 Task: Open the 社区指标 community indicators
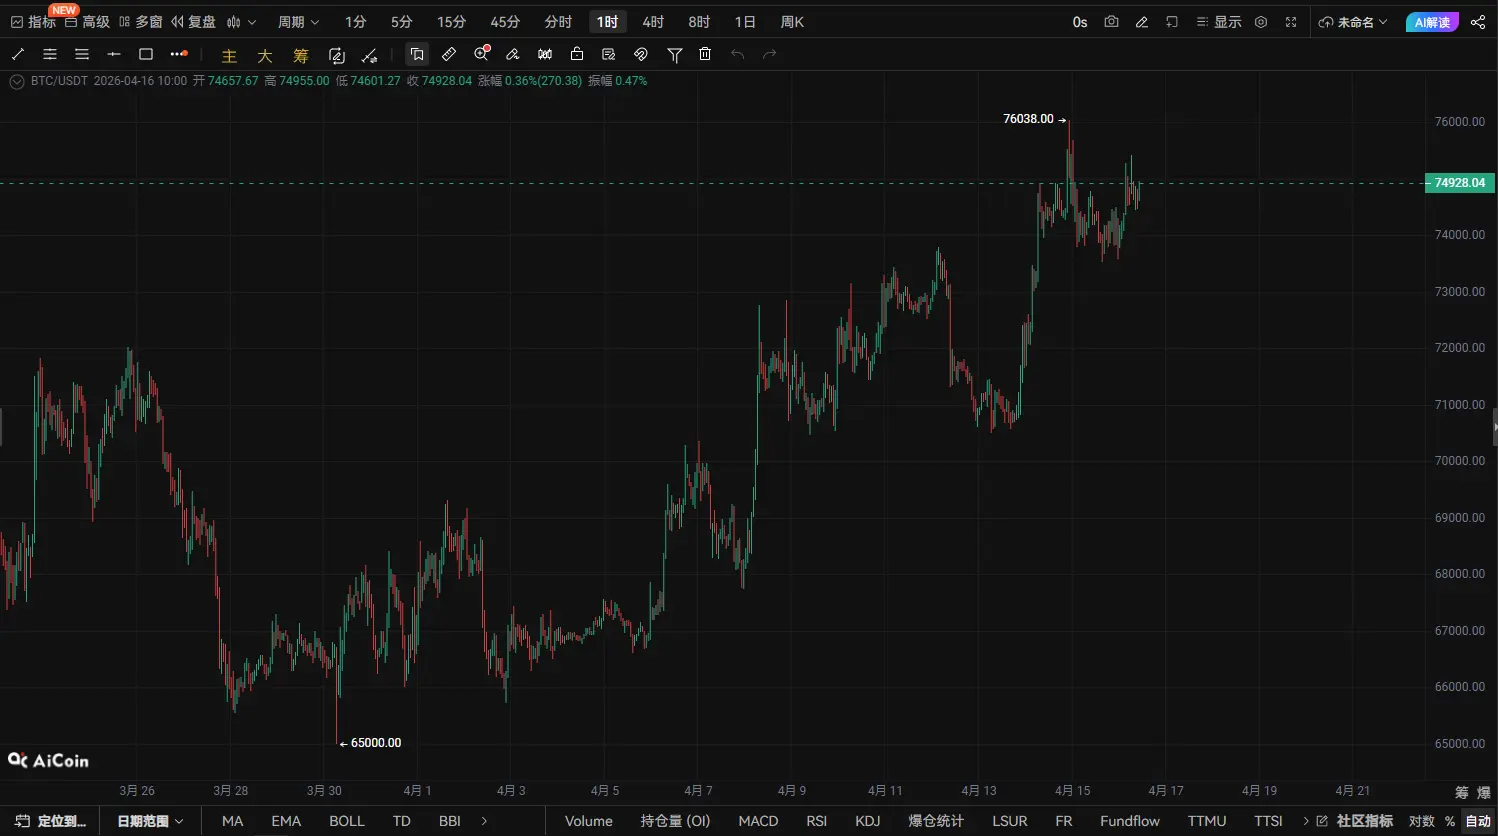point(1355,821)
